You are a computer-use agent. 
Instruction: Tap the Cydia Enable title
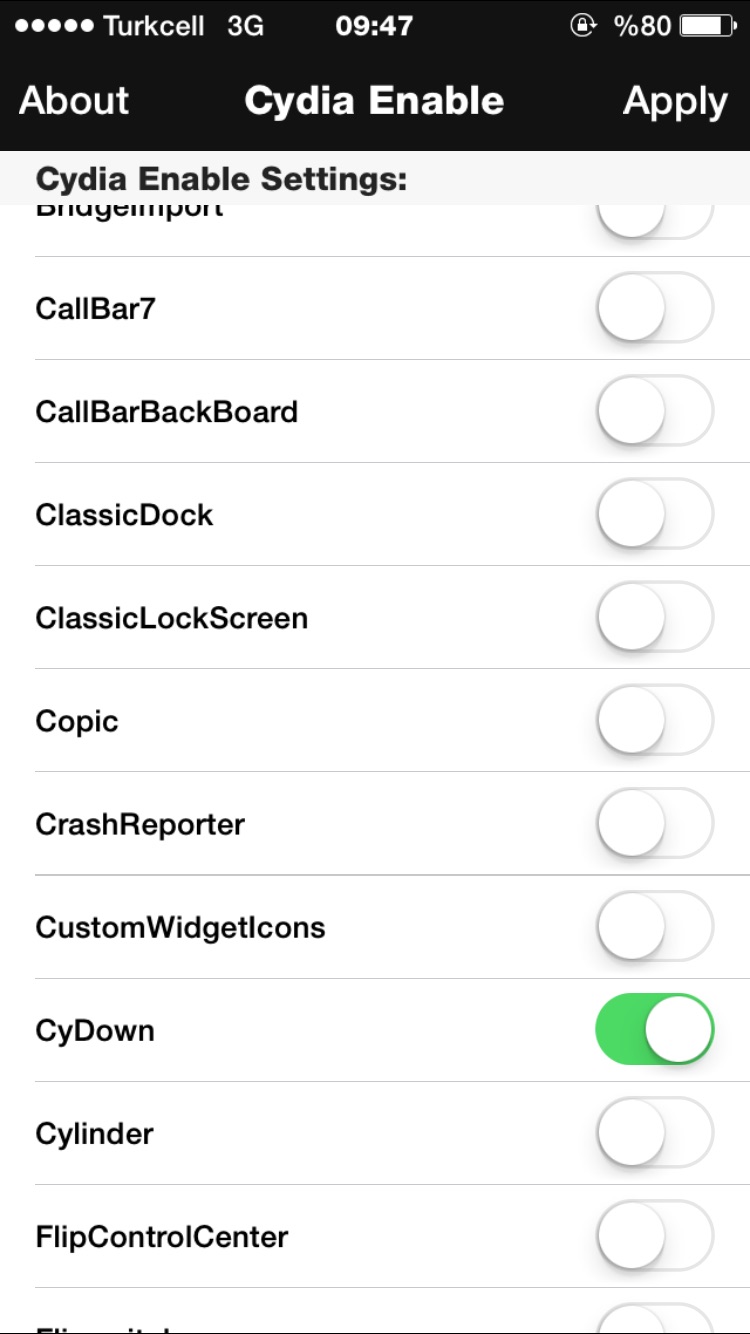(x=374, y=101)
